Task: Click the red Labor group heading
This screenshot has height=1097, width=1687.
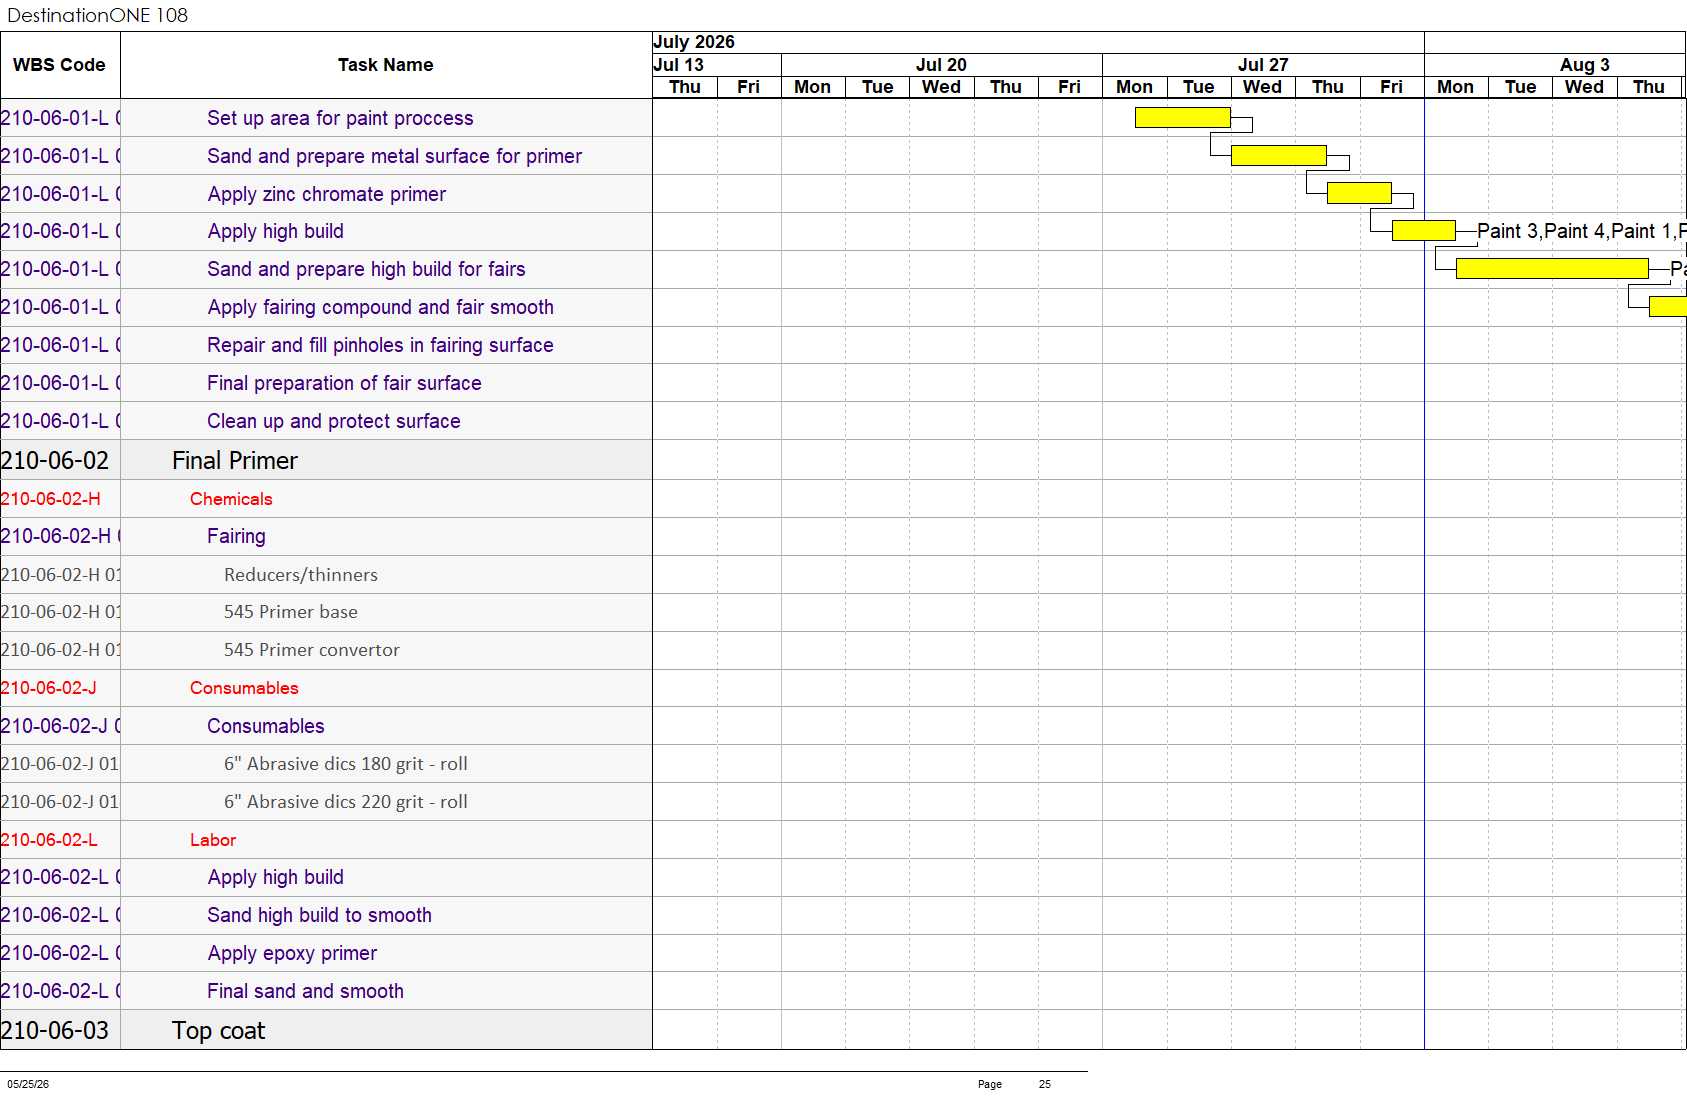Action: tap(213, 840)
